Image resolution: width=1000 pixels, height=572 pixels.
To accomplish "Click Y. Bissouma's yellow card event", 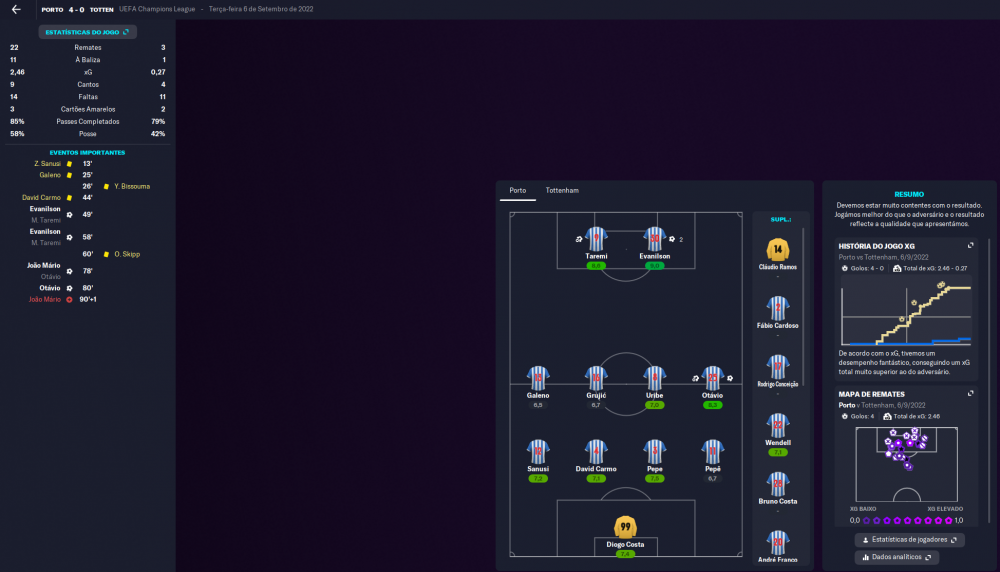I will coord(117,187).
